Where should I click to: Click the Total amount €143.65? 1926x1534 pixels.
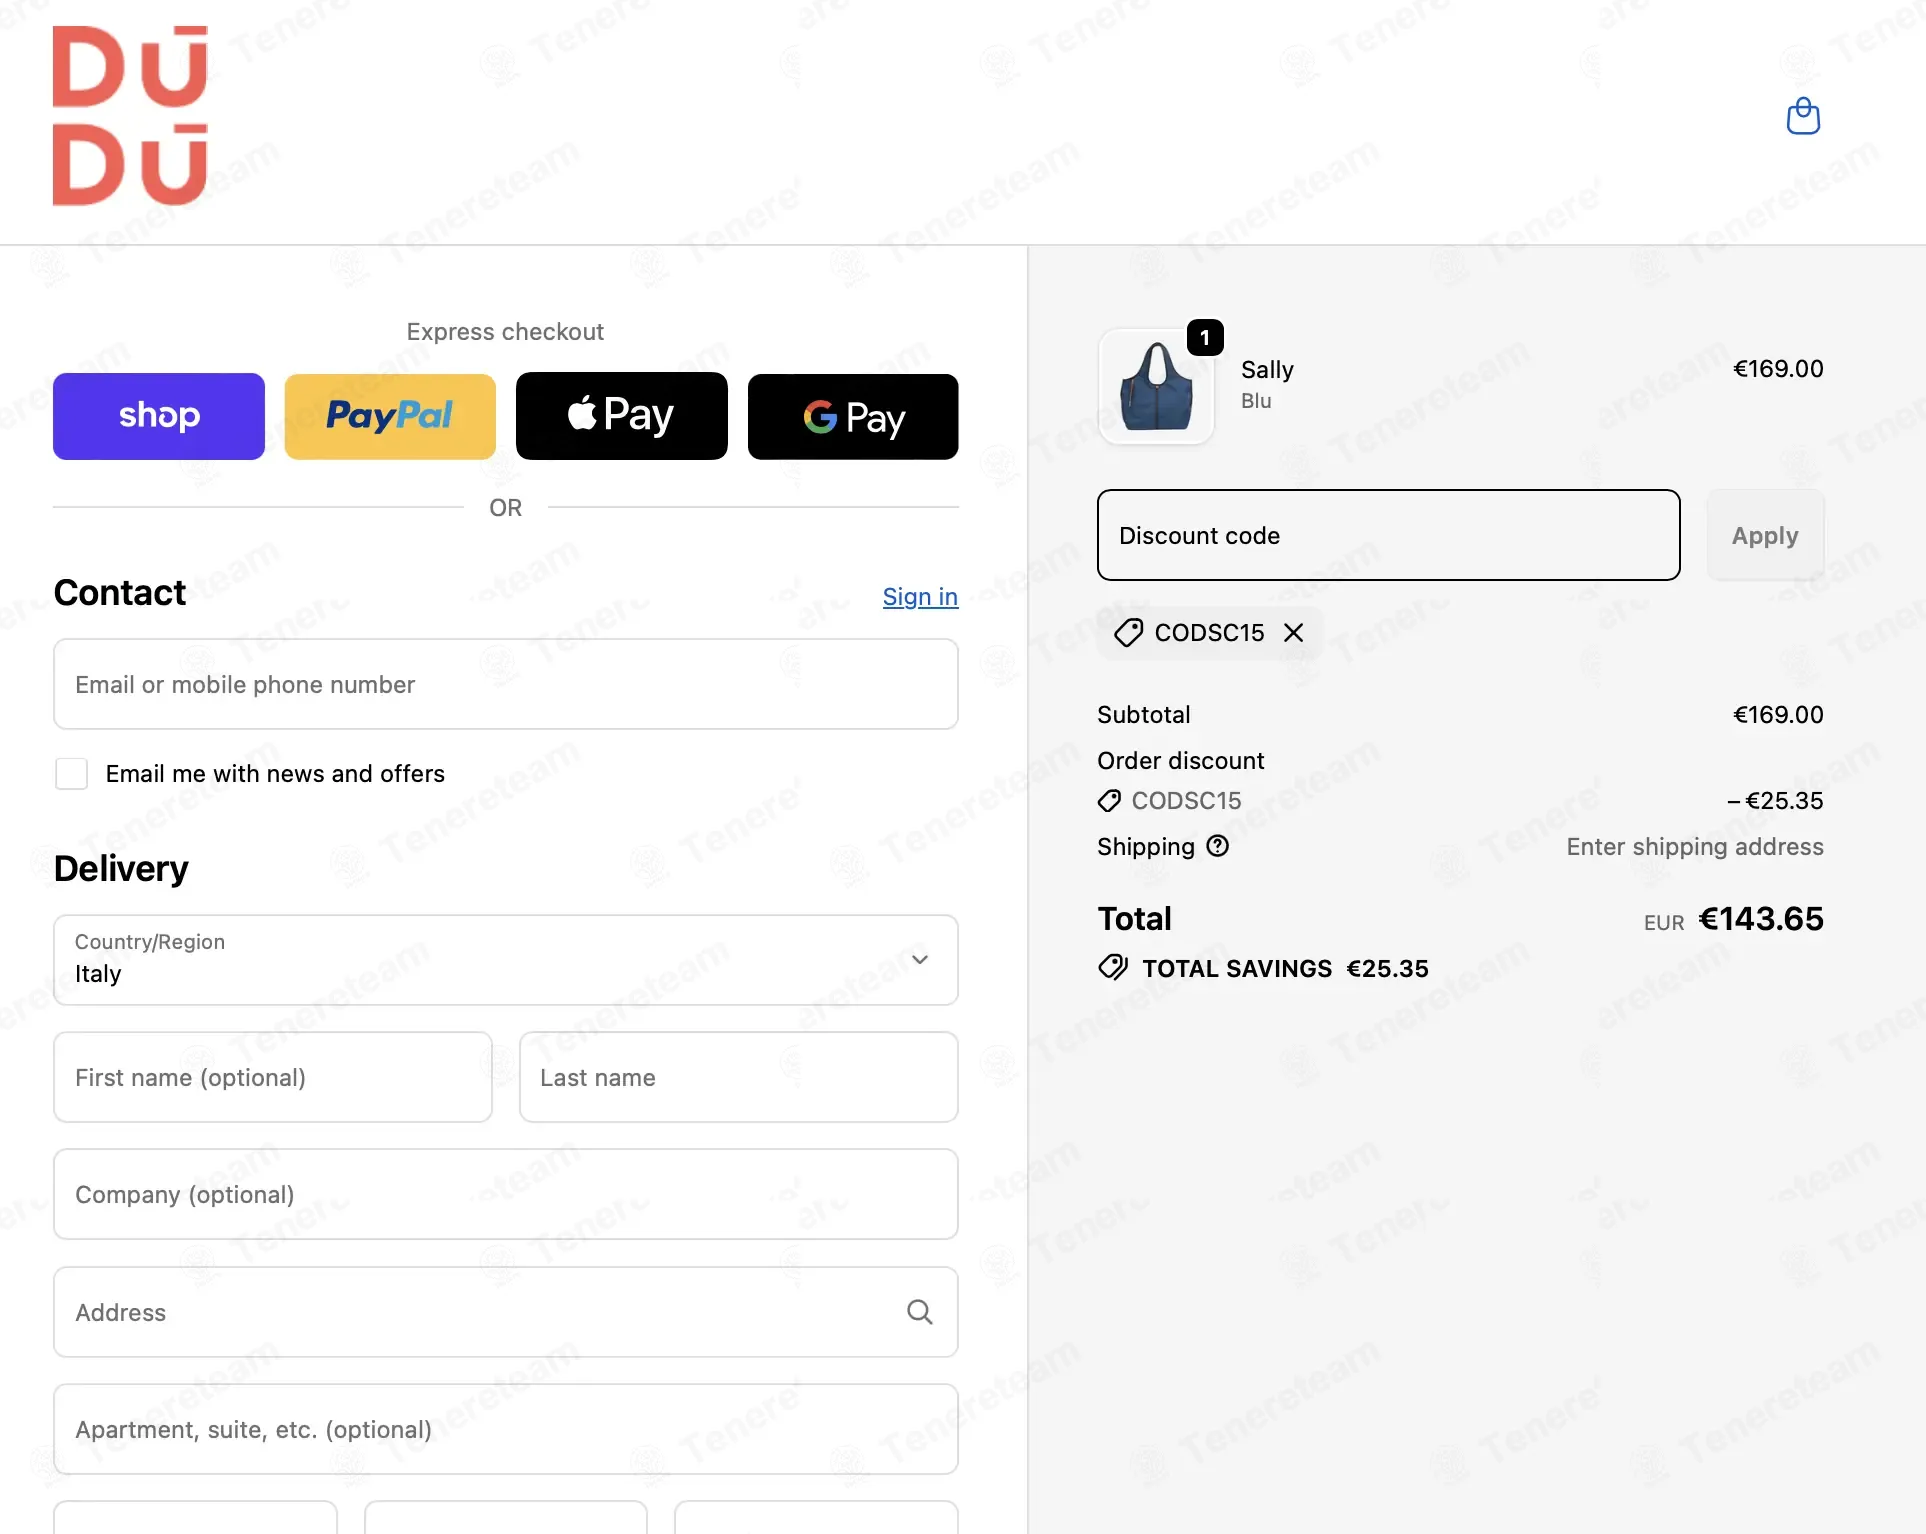pyautogui.click(x=1761, y=919)
